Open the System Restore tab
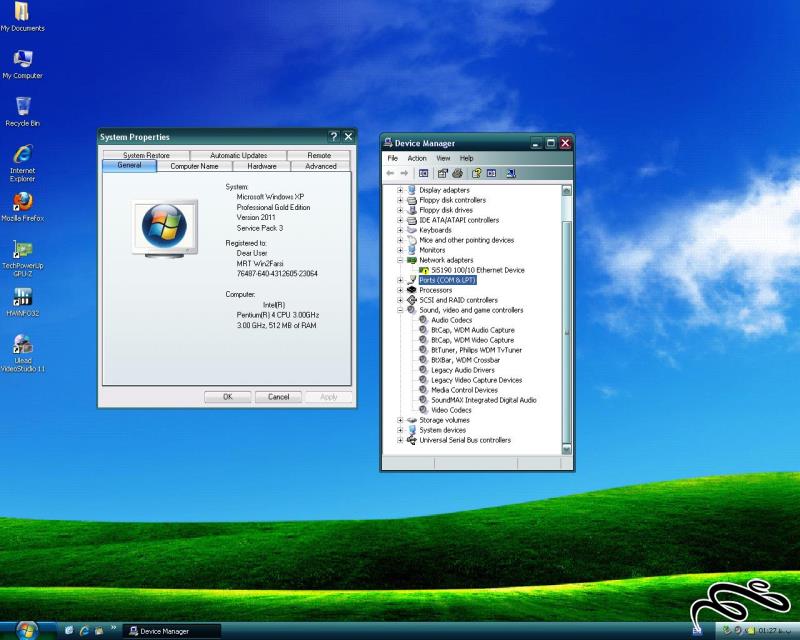 pos(146,155)
